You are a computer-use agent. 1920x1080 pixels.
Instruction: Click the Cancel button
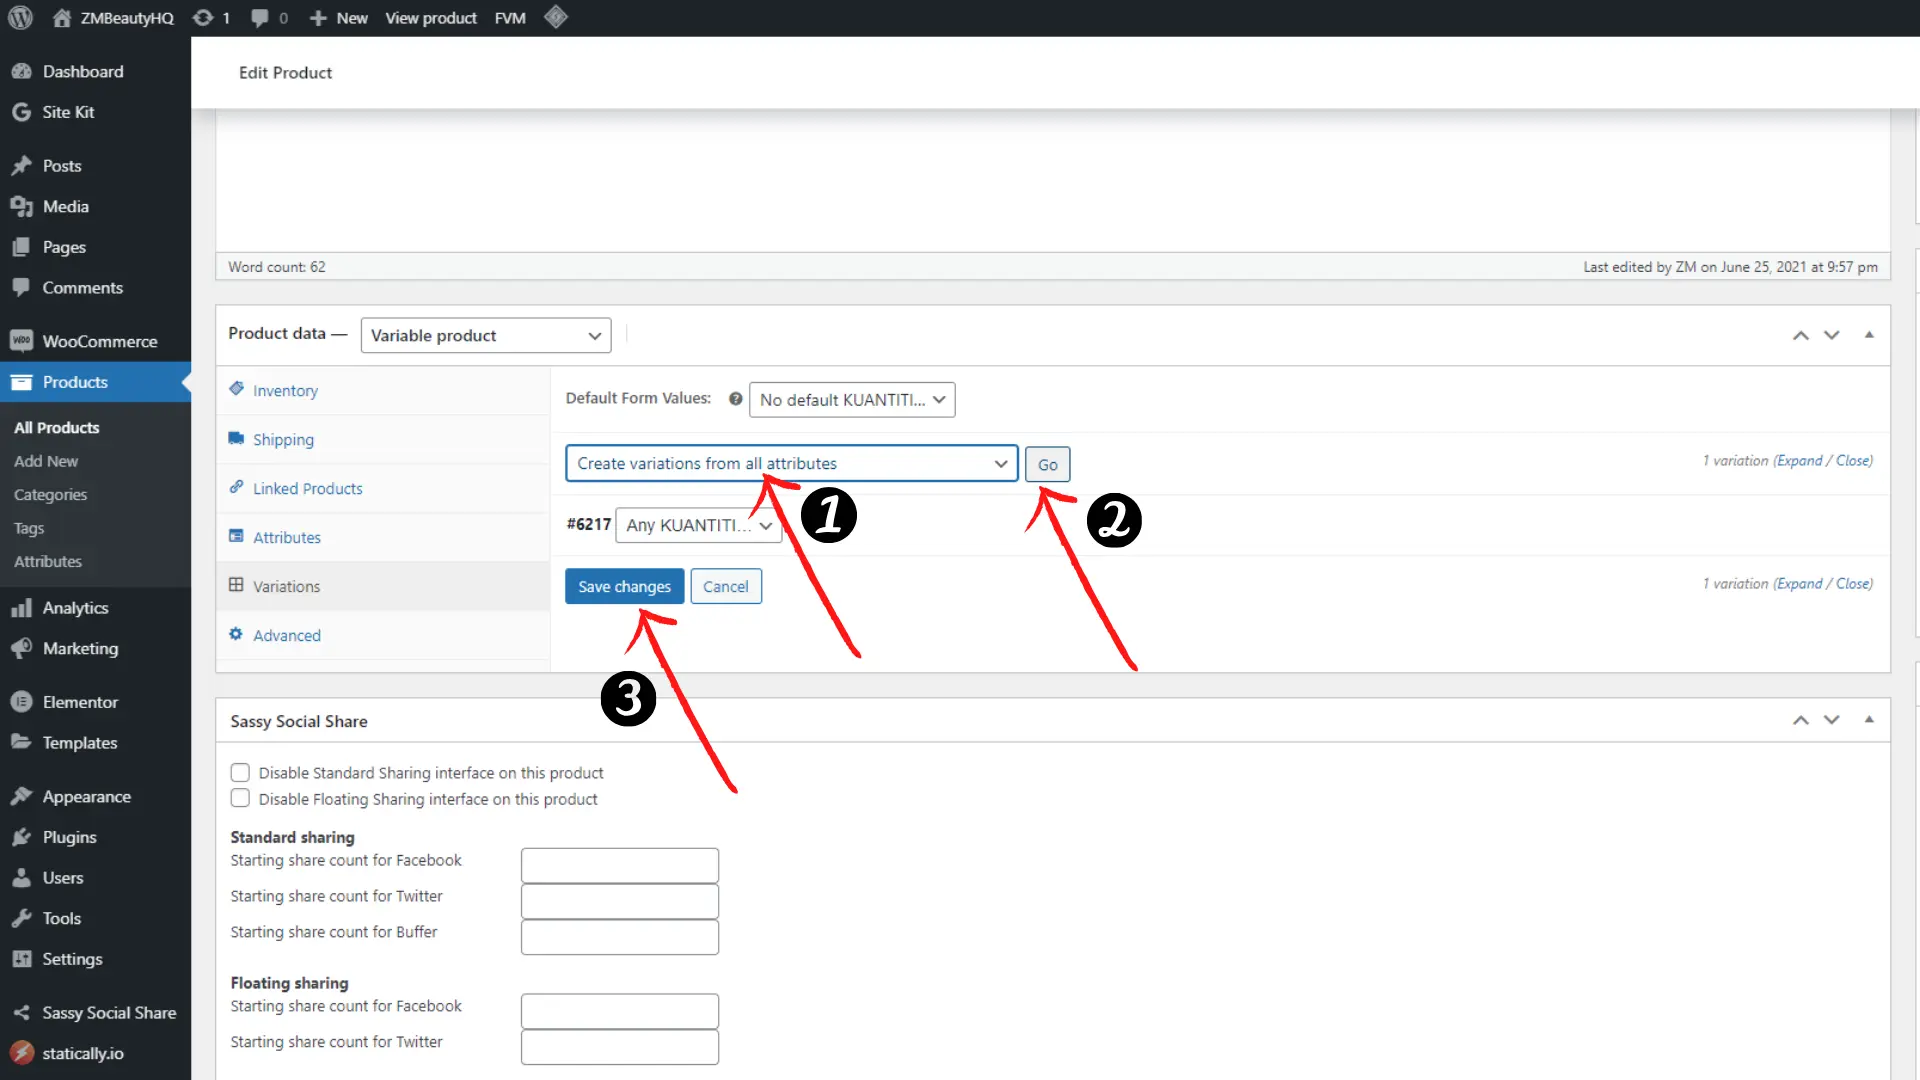tap(726, 586)
